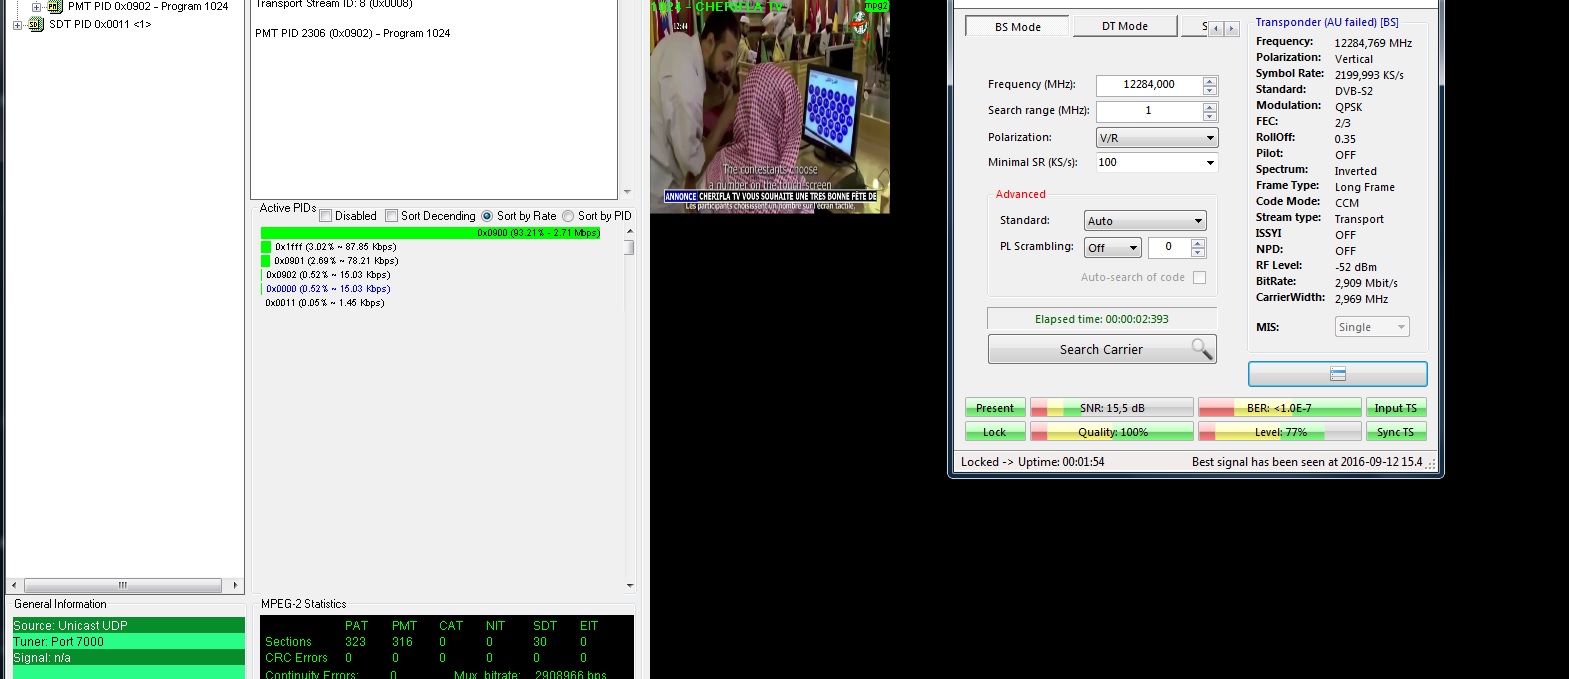
Task: Click the list icon button below transponder info
Action: (1337, 374)
